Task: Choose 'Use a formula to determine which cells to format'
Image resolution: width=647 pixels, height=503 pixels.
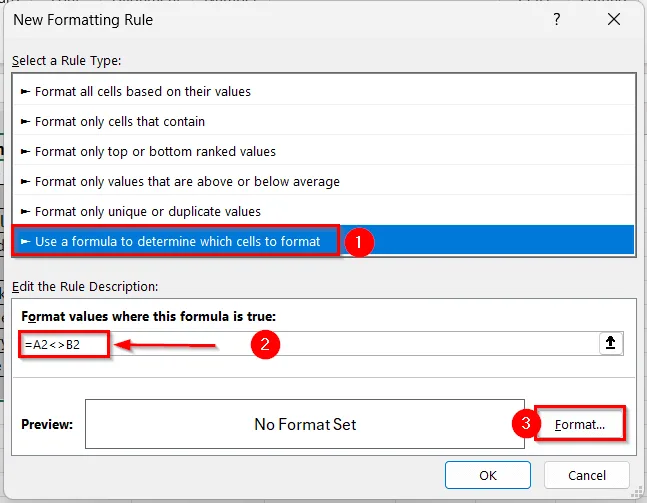Action: [324, 241]
